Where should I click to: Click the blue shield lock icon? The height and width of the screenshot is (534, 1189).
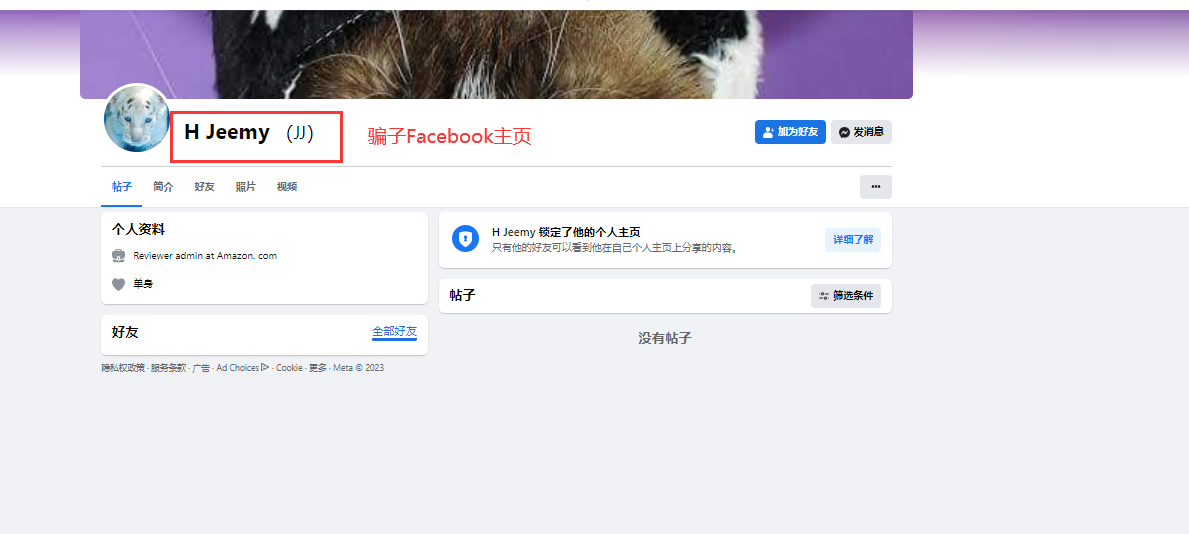click(x=466, y=239)
